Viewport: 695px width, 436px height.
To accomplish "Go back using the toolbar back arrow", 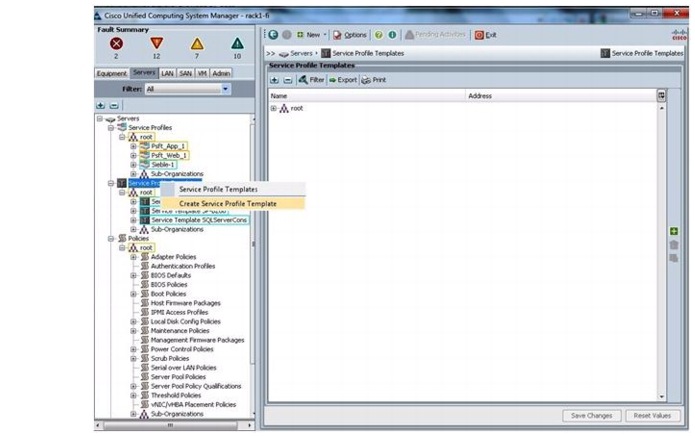I will [273, 35].
